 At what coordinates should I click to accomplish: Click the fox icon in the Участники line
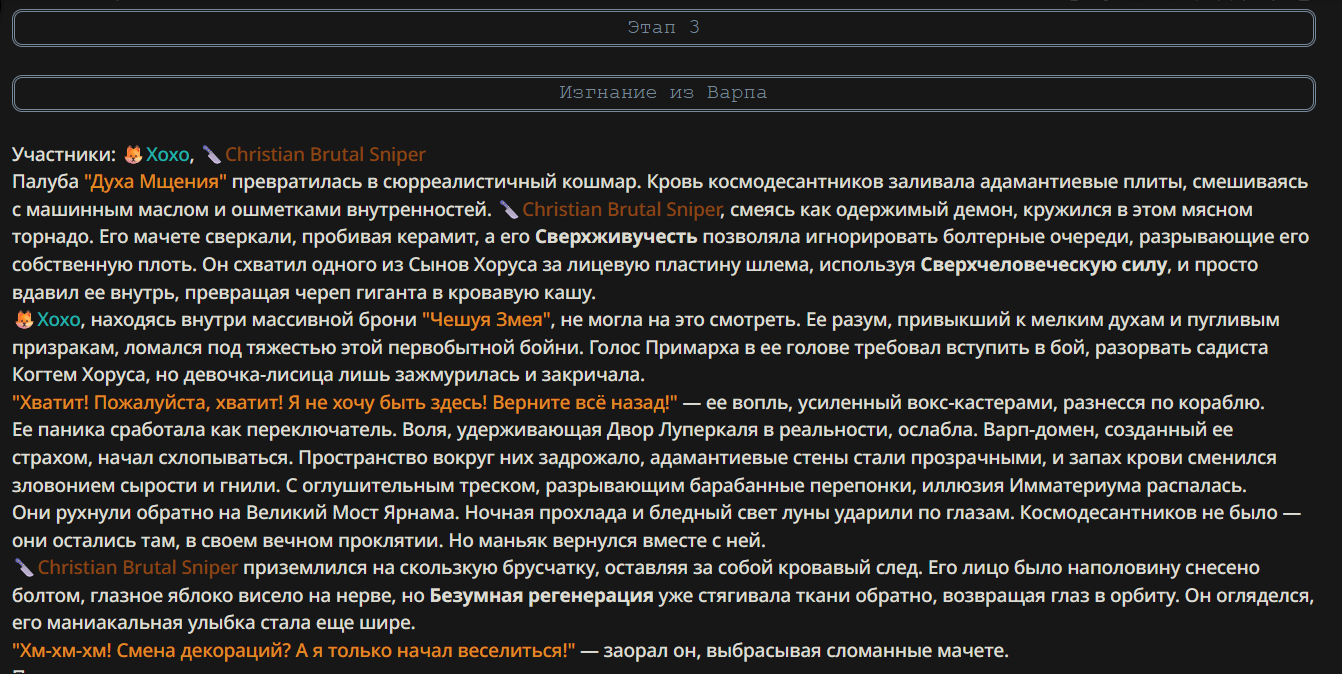point(133,155)
